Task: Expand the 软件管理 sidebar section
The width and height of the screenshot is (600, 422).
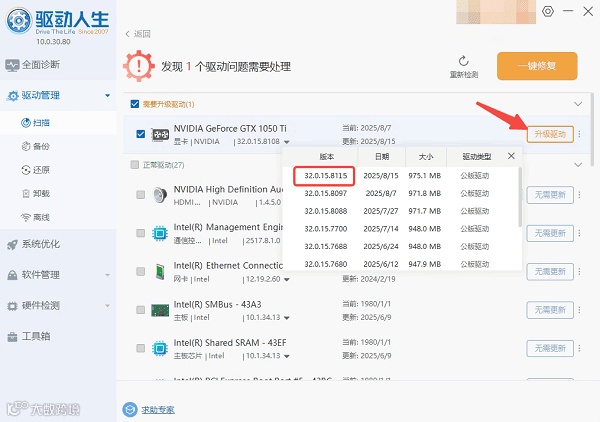Action: 108,275
